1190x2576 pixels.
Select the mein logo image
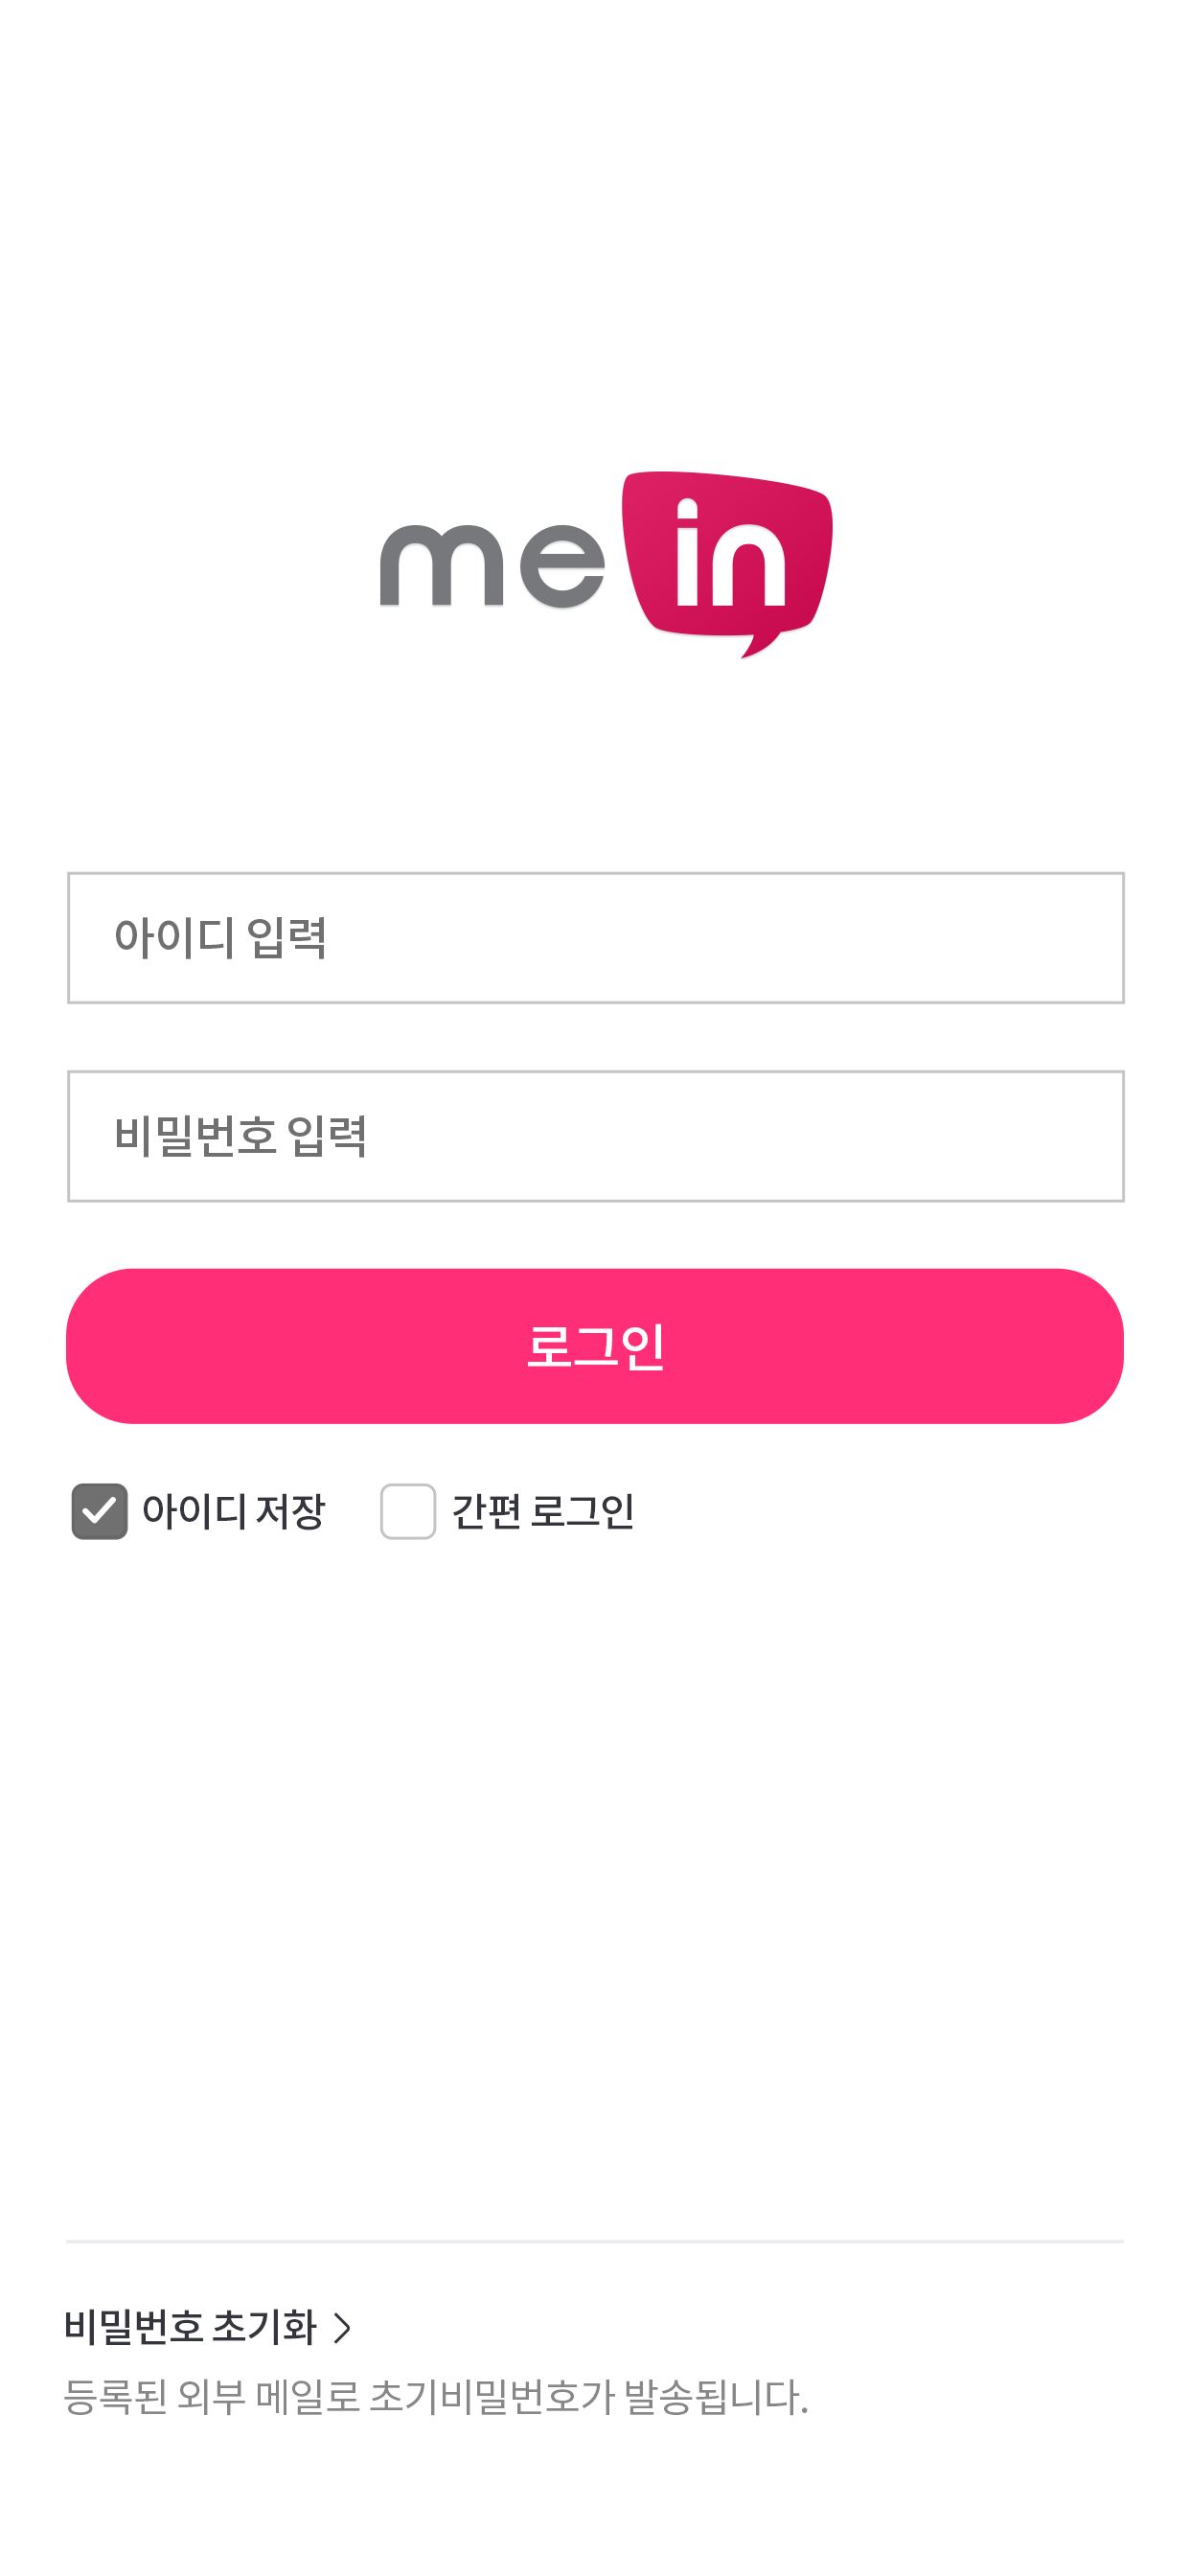click(x=606, y=565)
